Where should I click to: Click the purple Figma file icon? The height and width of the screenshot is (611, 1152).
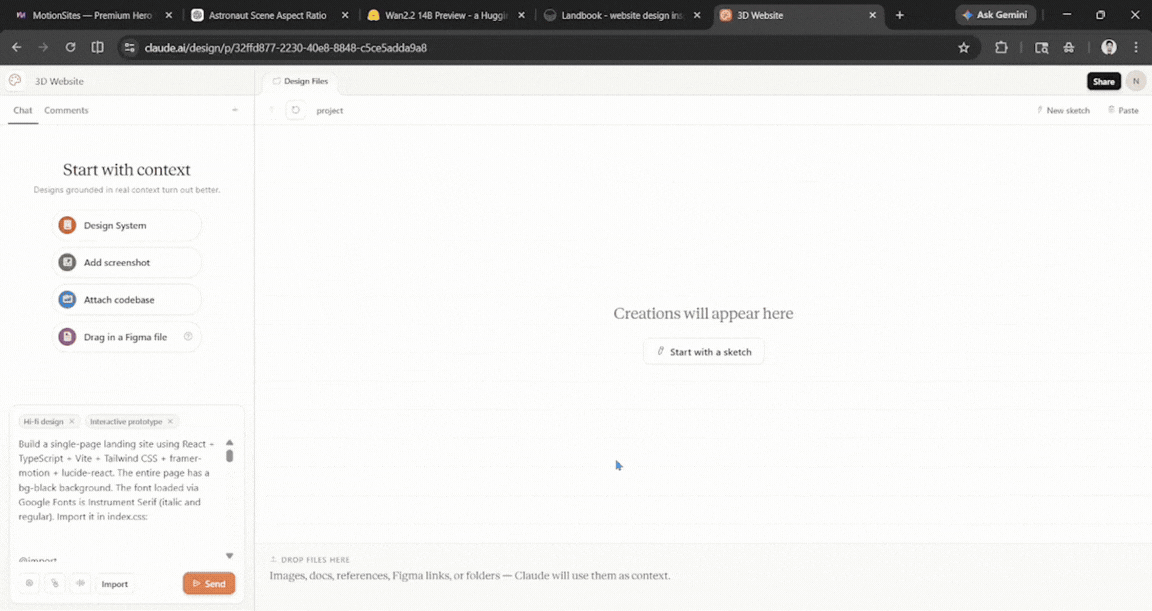tap(68, 337)
